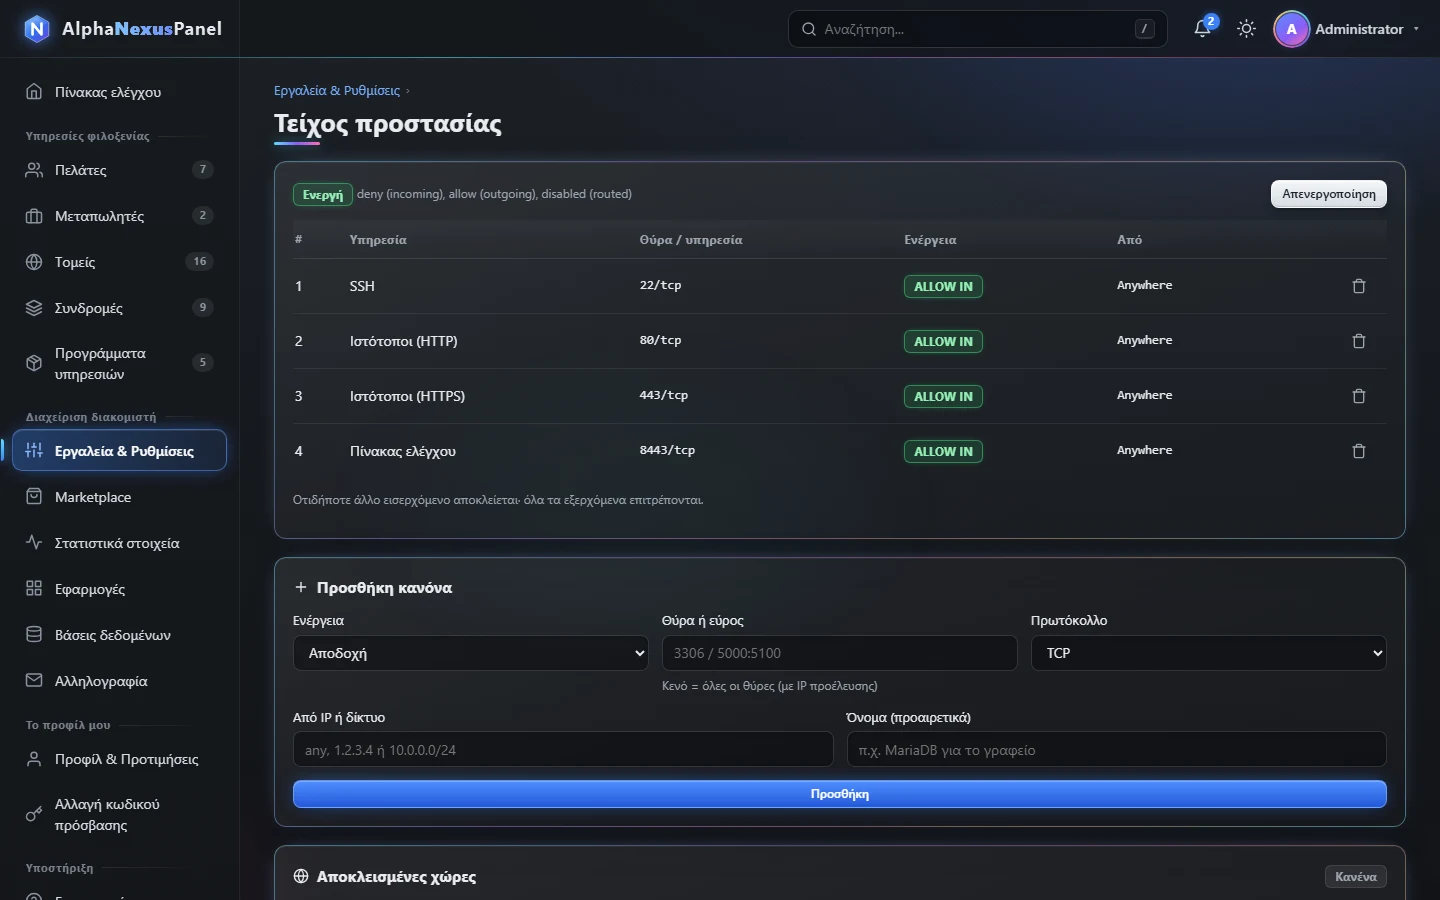The width and height of the screenshot is (1440, 900).
Task: Click the Από IP ή δίκτυο field
Action: (x=563, y=750)
